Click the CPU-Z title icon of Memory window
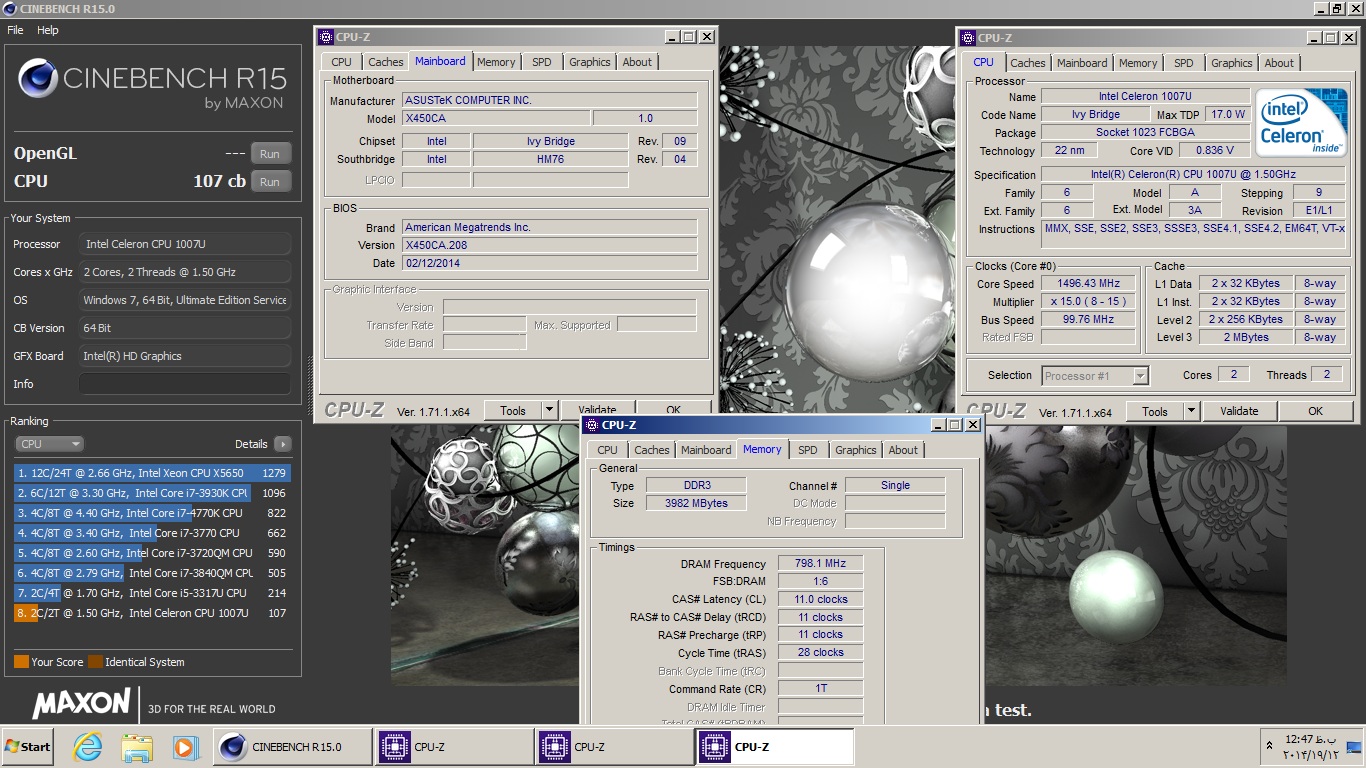 [592, 425]
